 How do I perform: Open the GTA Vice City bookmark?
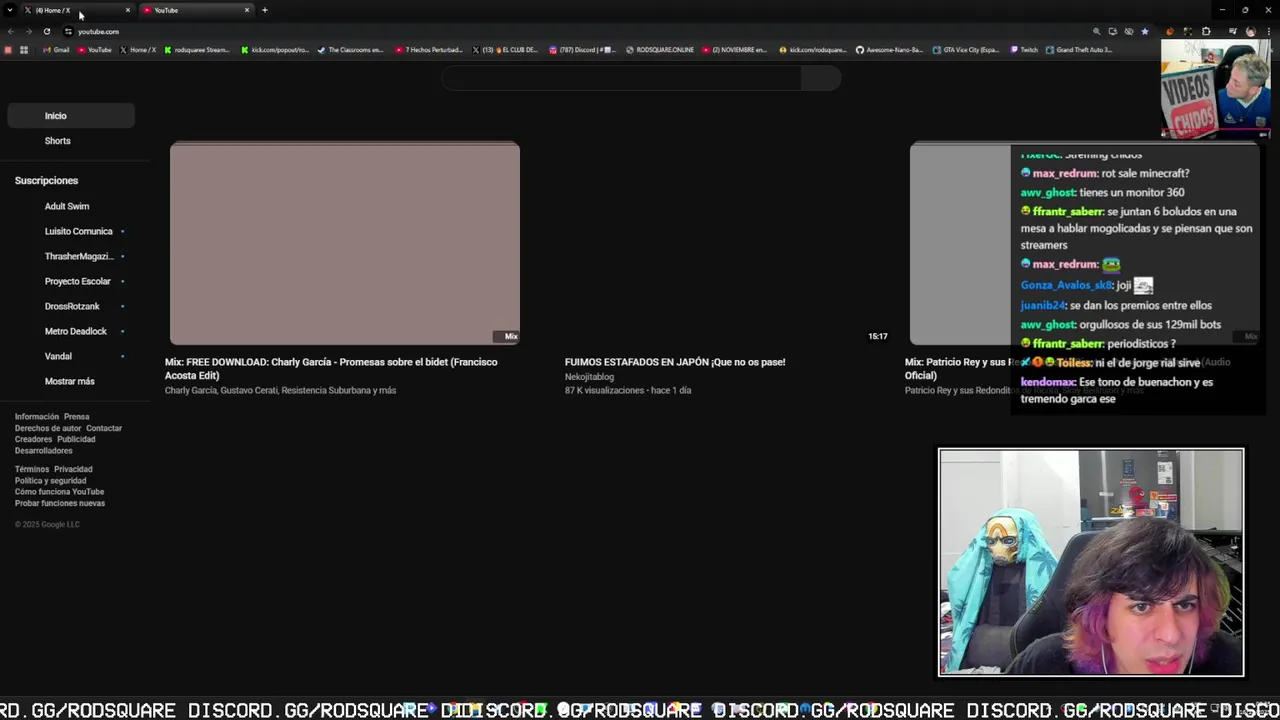[x=966, y=50]
